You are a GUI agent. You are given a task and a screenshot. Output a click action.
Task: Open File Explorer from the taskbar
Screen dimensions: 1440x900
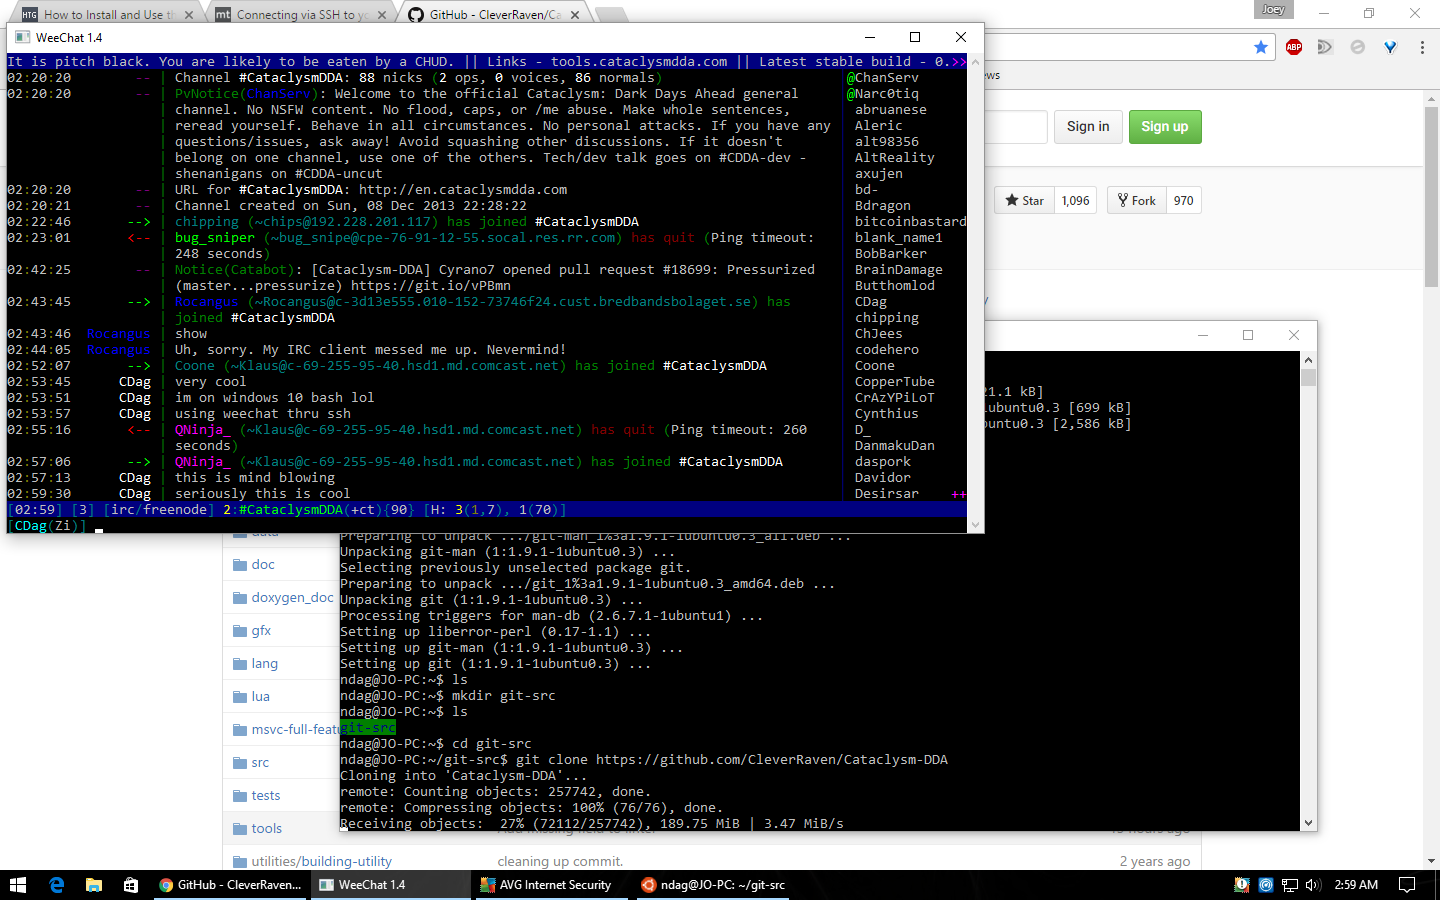pos(93,885)
